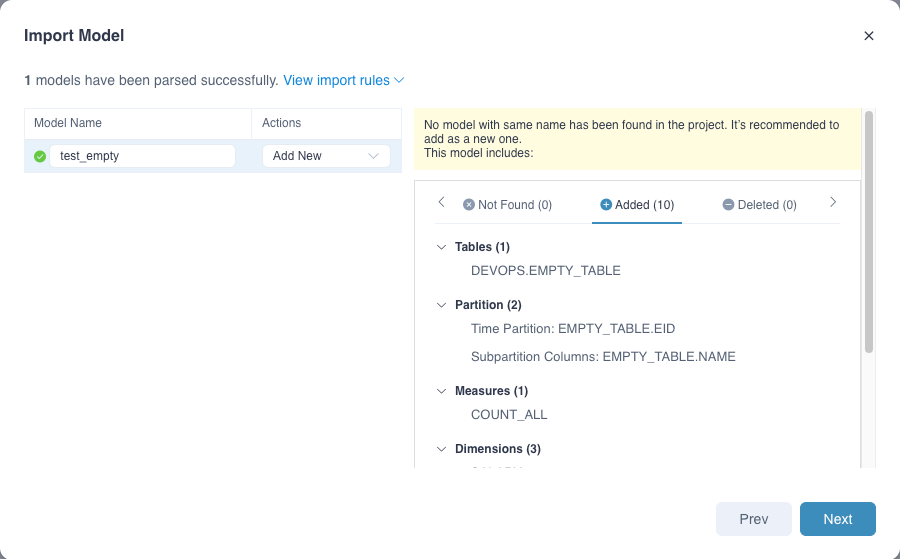This screenshot has width=900, height=559.
Task: Click the green success check icon
Action: point(40,156)
